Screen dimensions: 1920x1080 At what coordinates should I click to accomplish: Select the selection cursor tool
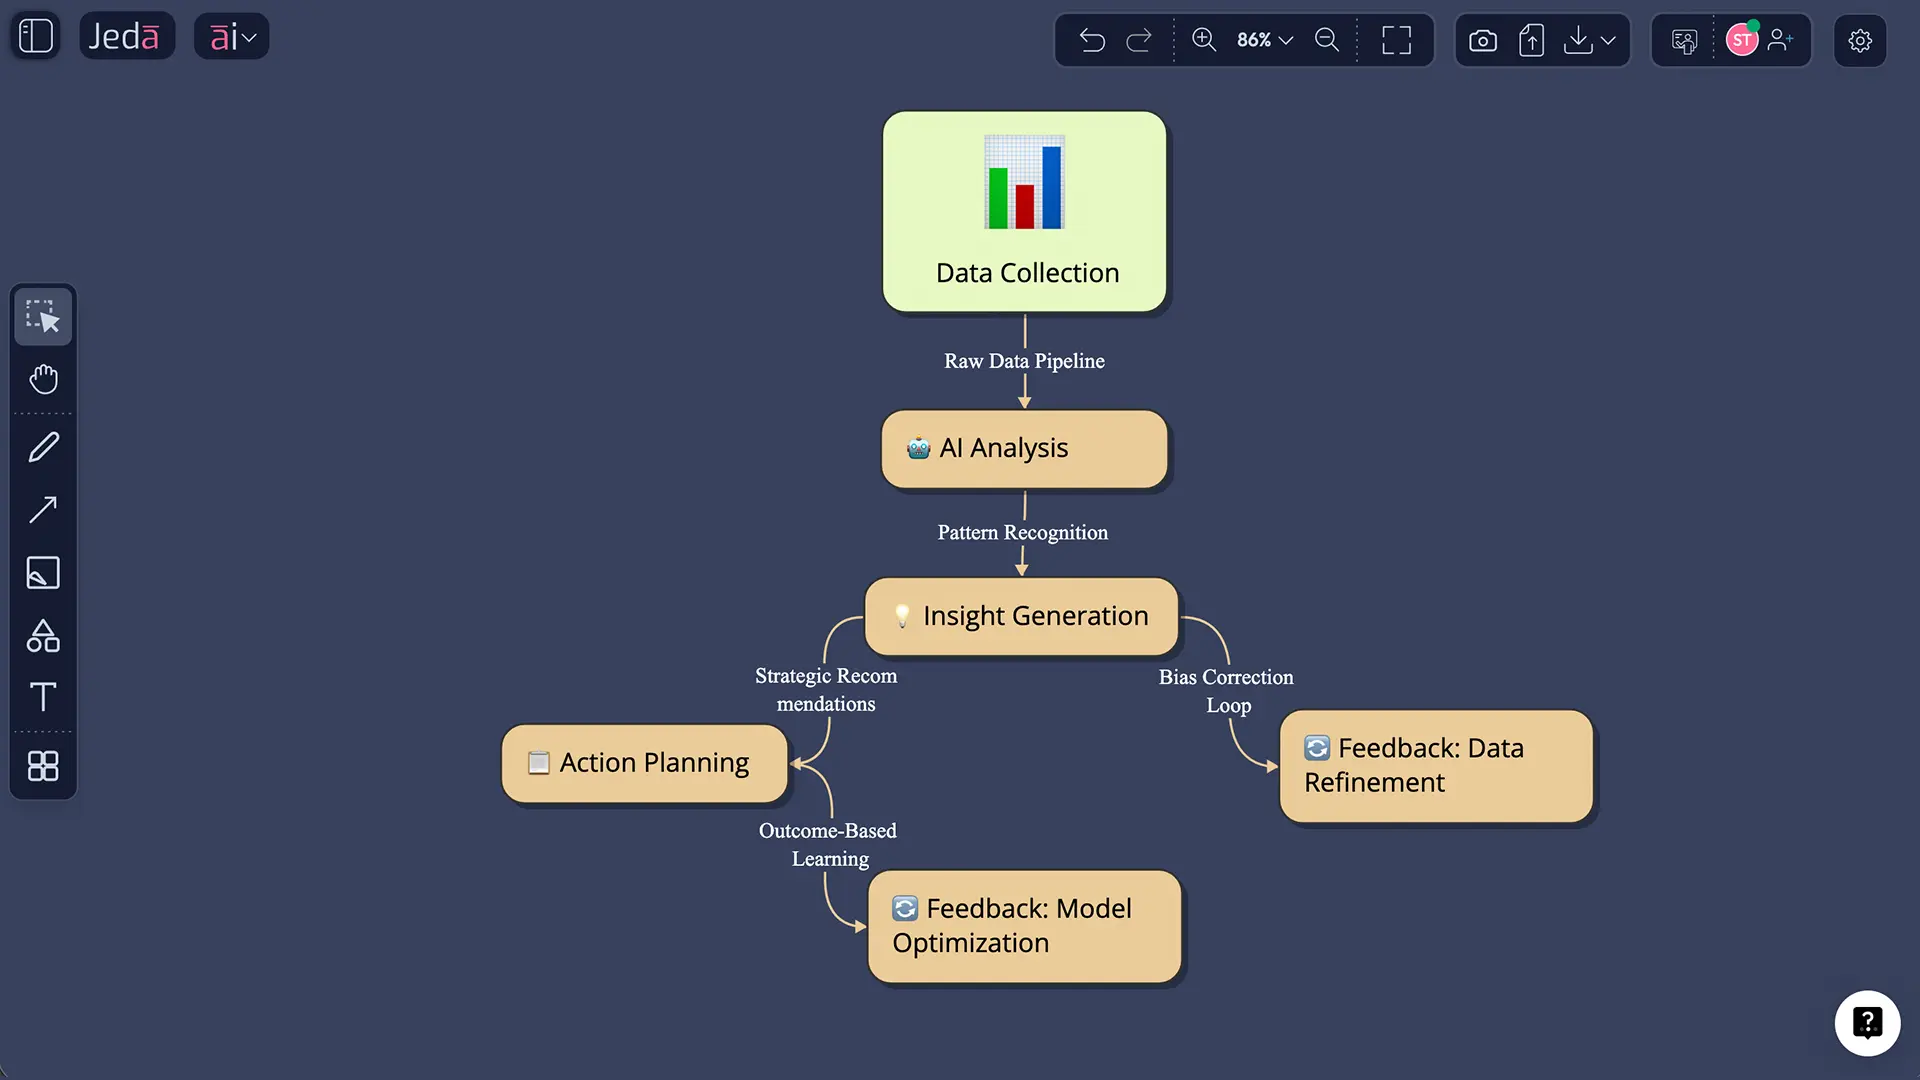coord(43,316)
